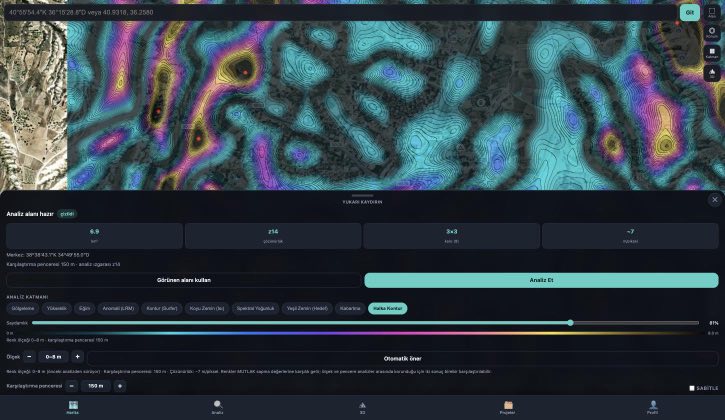Select the Eğim layer chip
725x420 pixels.
click(84, 309)
